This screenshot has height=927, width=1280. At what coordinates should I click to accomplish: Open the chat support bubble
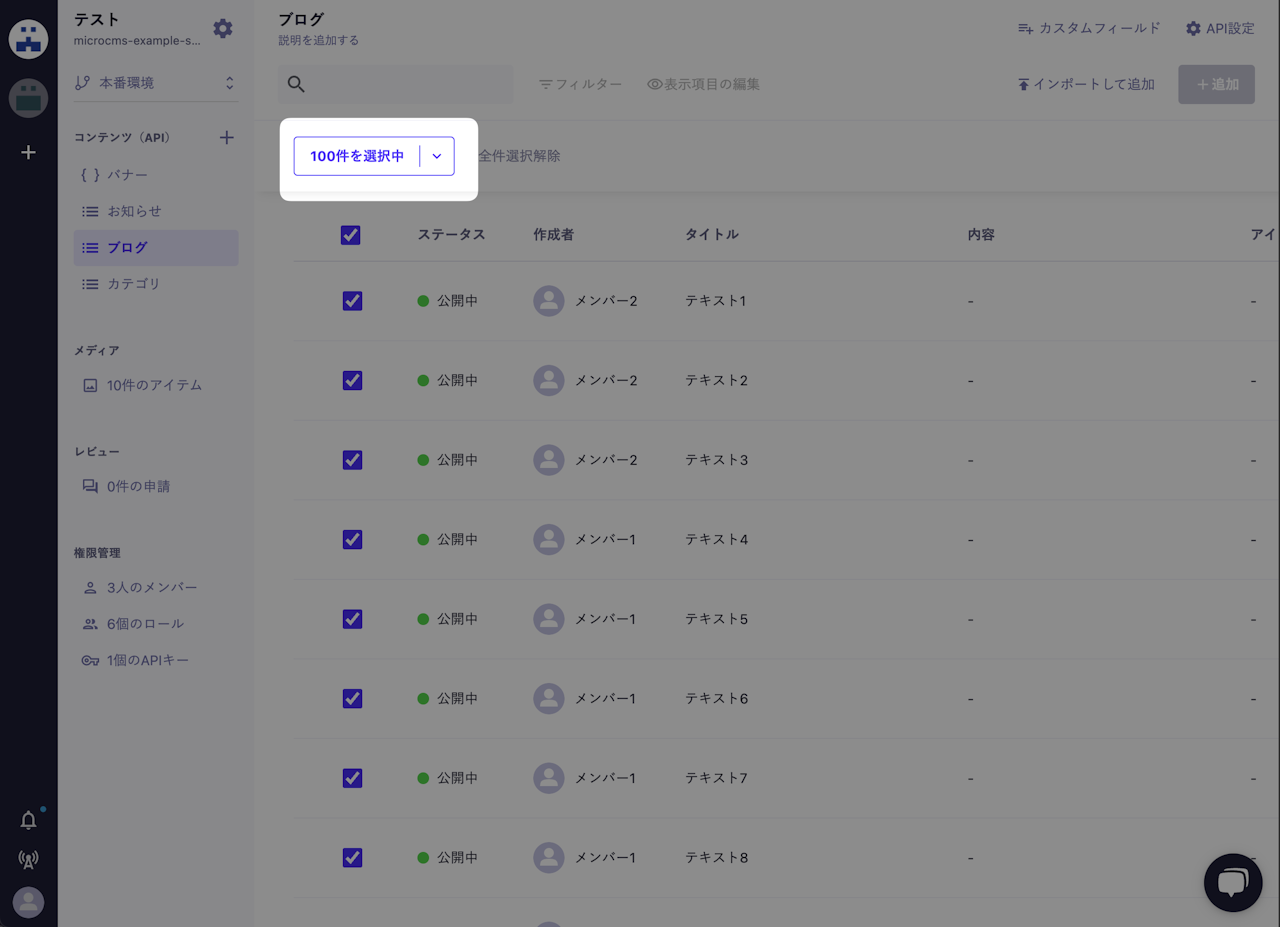coord(1232,882)
